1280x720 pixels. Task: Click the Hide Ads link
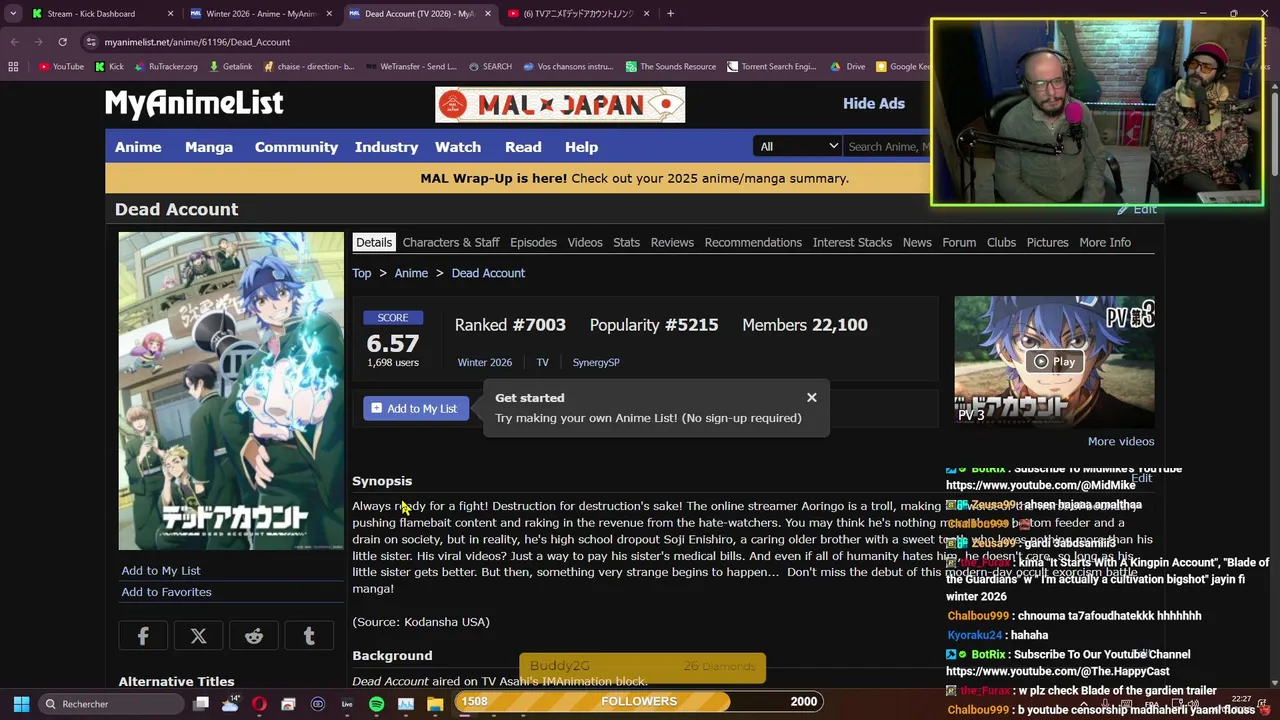tap(874, 104)
